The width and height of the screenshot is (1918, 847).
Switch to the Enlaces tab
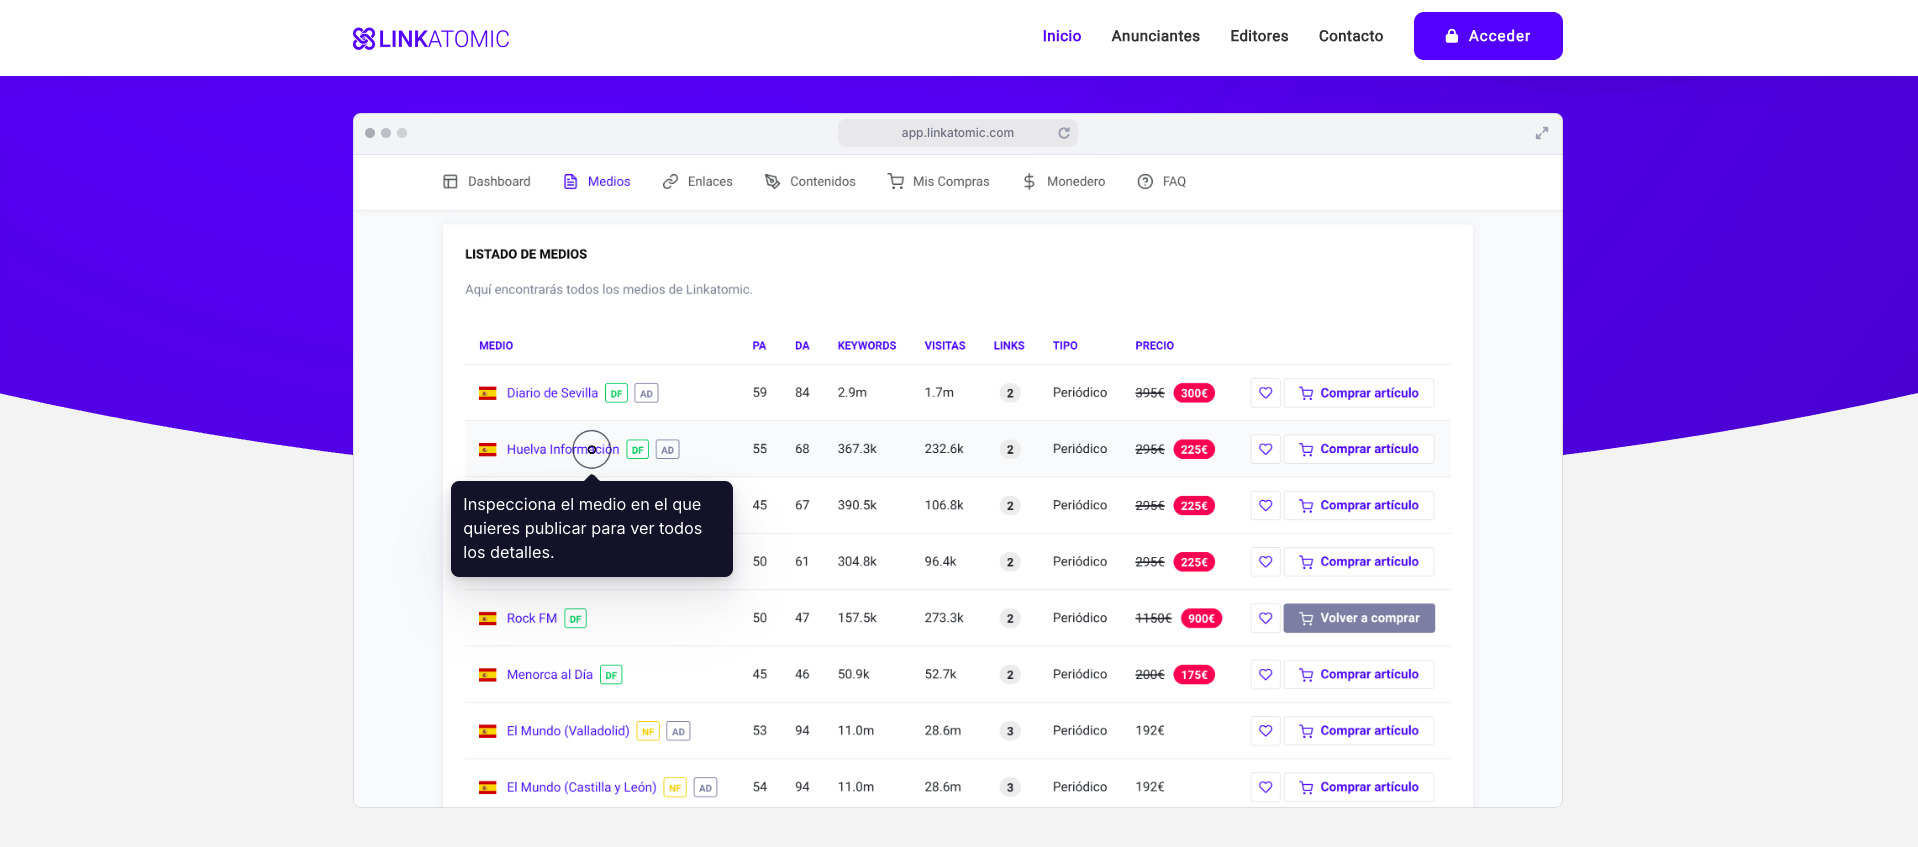click(698, 182)
